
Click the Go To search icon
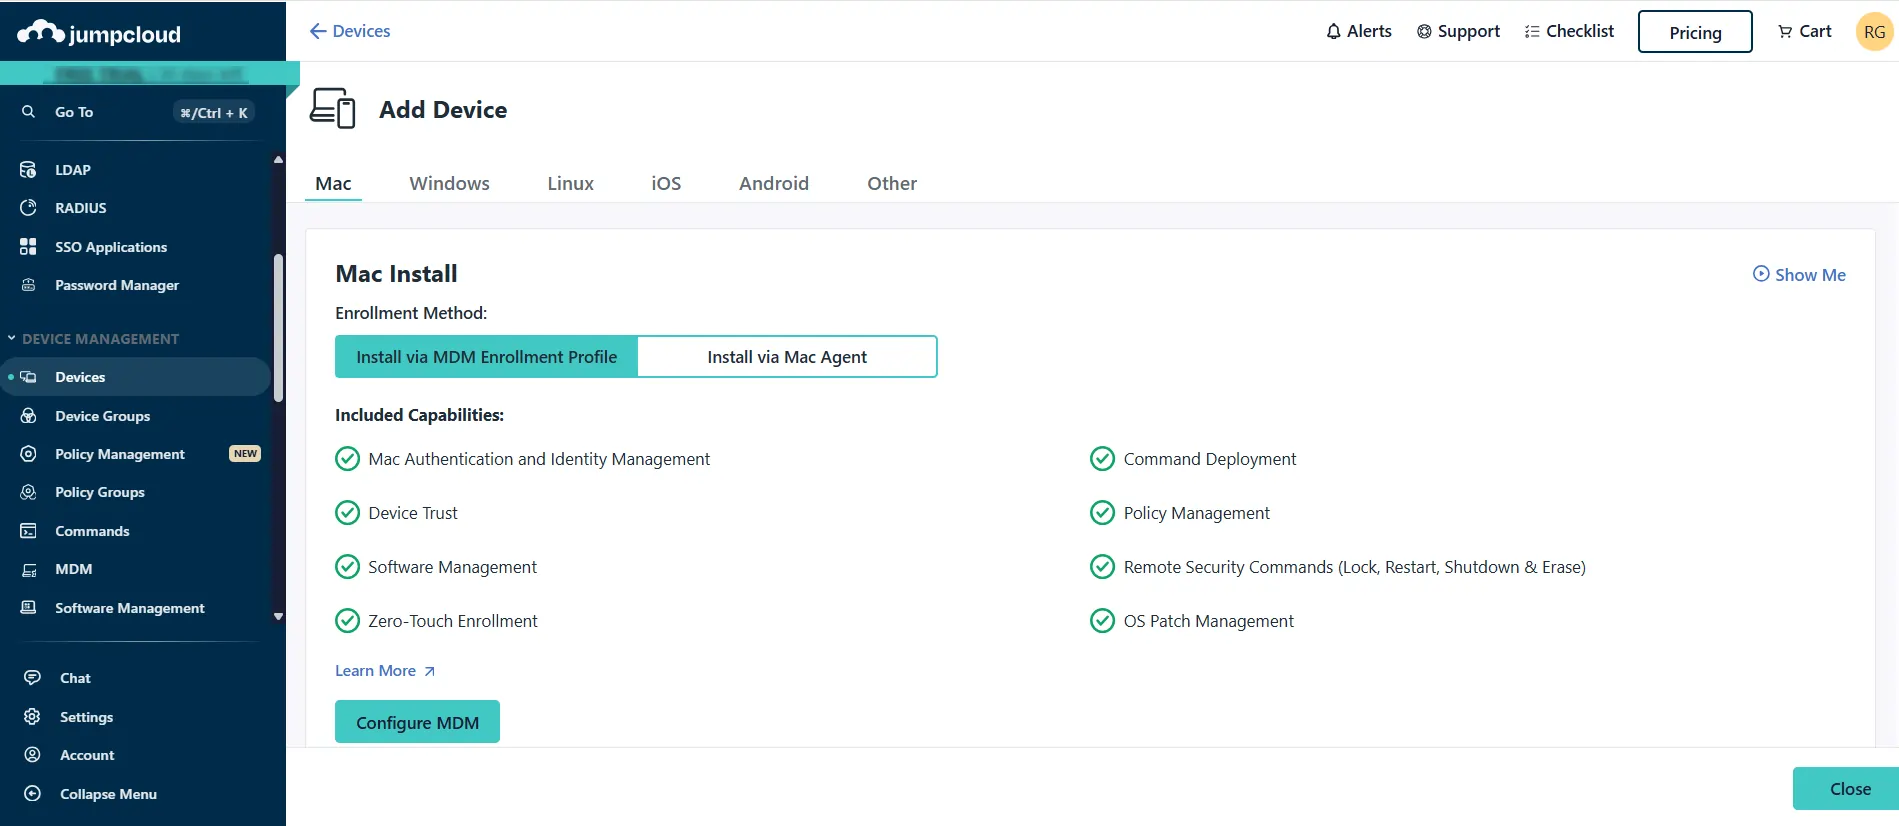point(29,112)
